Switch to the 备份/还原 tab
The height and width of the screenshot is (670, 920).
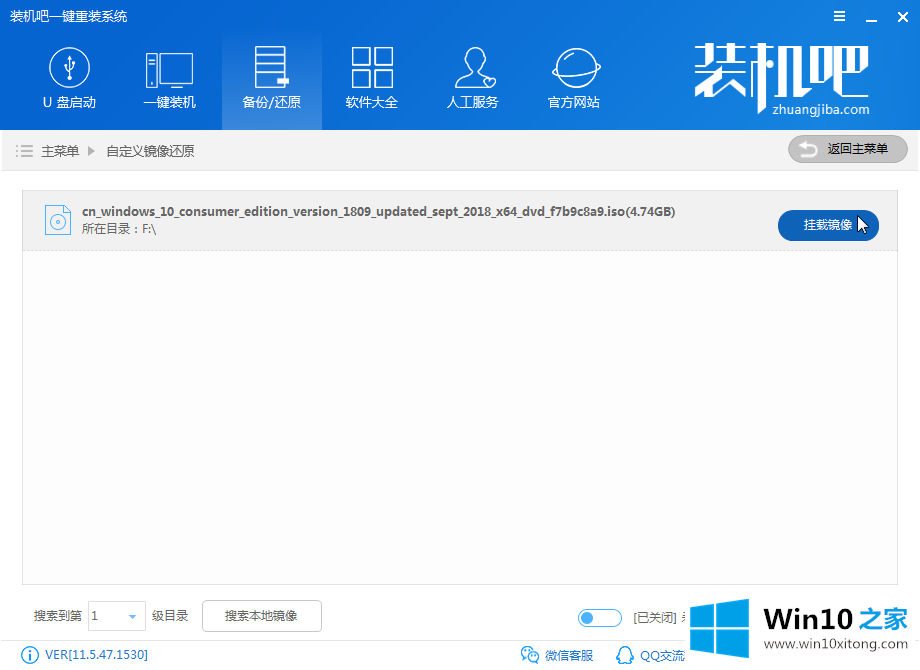(272, 81)
